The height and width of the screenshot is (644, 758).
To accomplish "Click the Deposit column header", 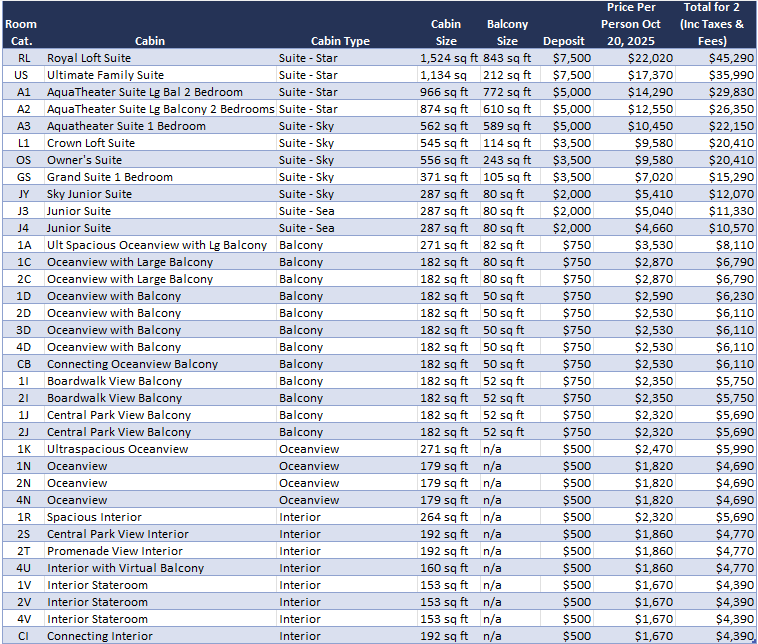I will (563, 41).
